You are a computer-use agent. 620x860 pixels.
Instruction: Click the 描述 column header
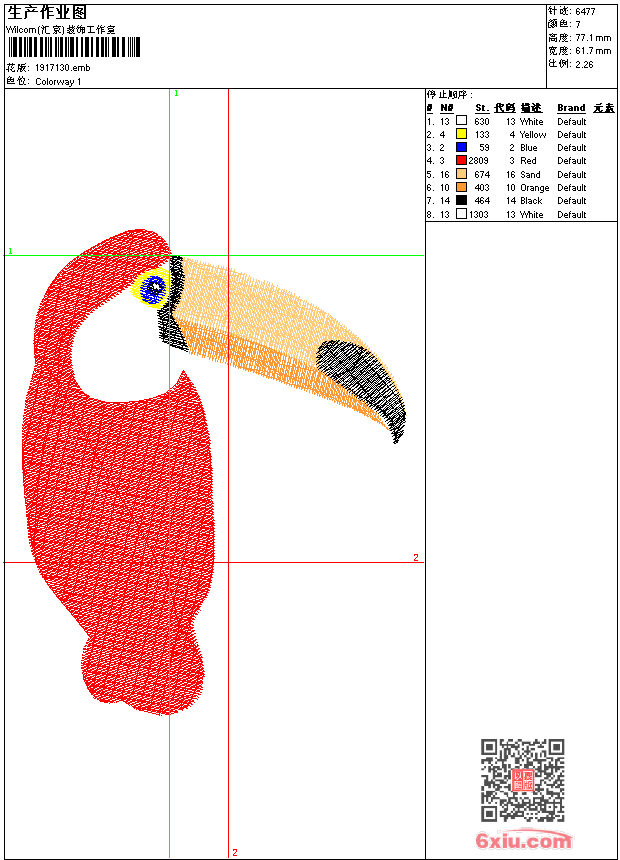pyautogui.click(x=531, y=108)
